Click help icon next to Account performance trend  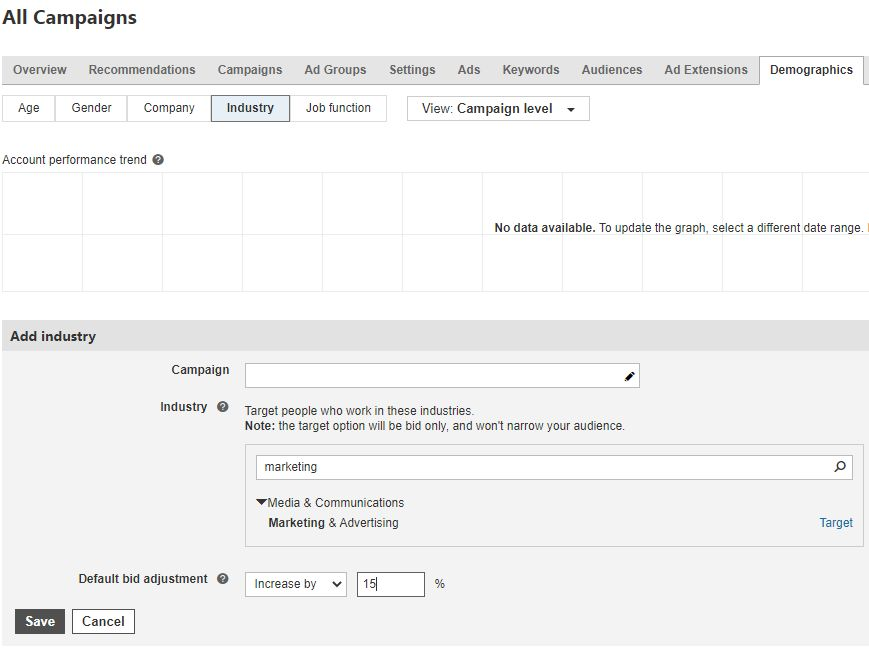pos(158,160)
